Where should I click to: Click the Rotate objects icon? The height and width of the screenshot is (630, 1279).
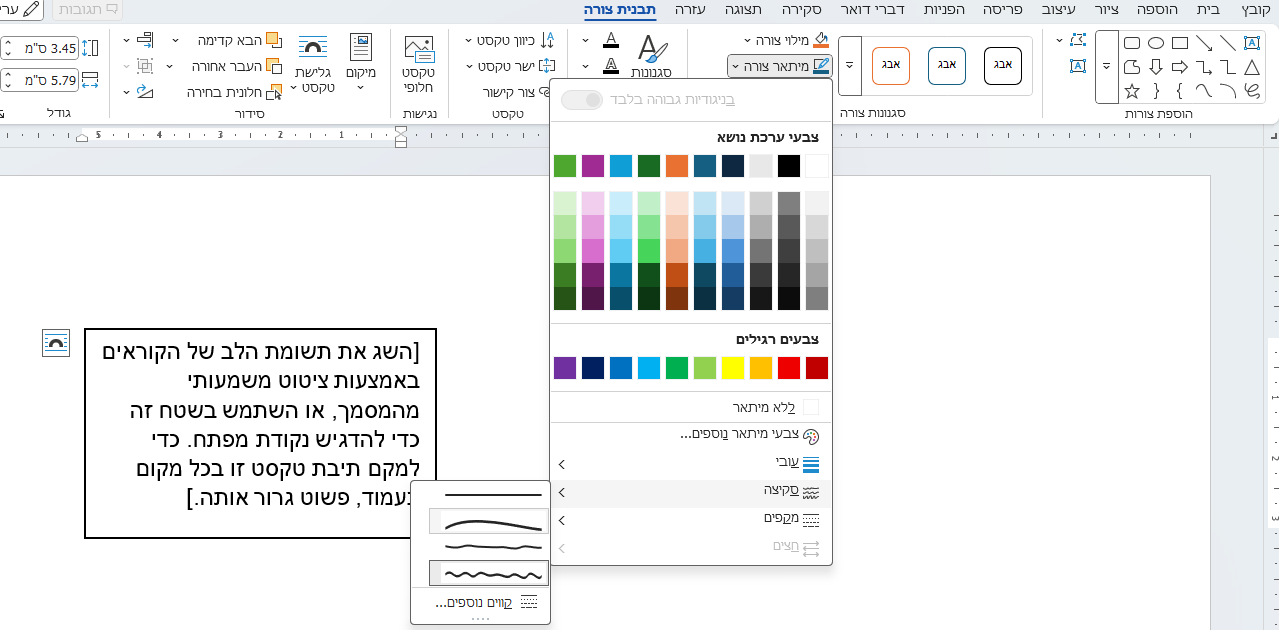146,92
